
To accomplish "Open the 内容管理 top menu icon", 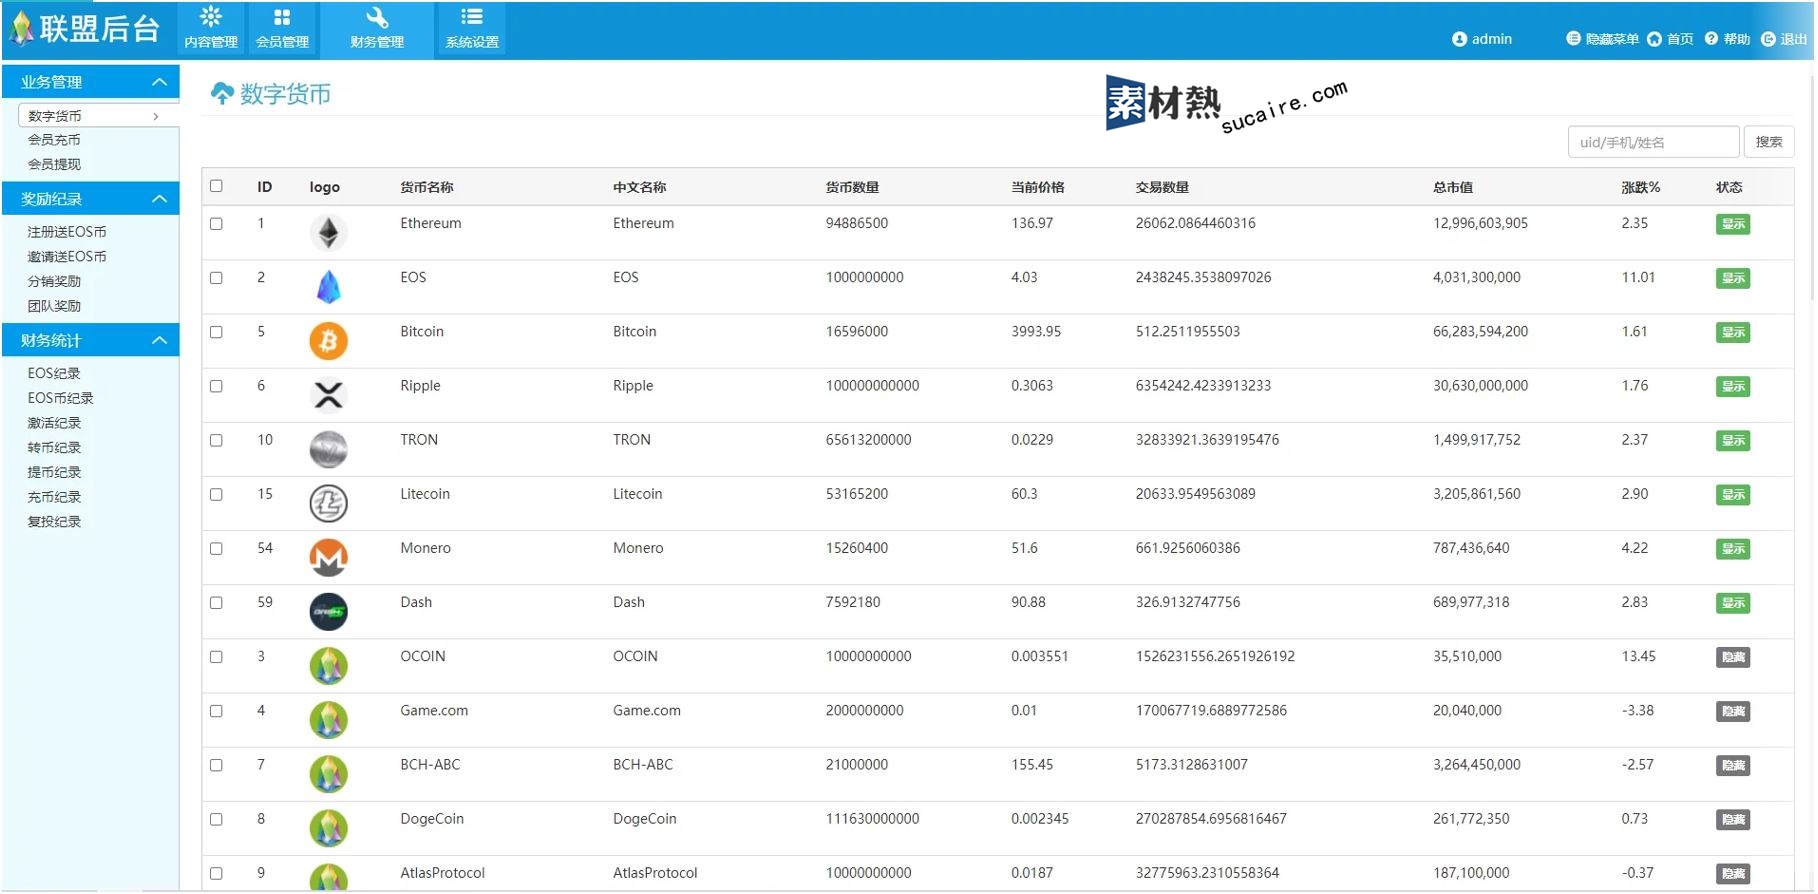I will coord(211,17).
